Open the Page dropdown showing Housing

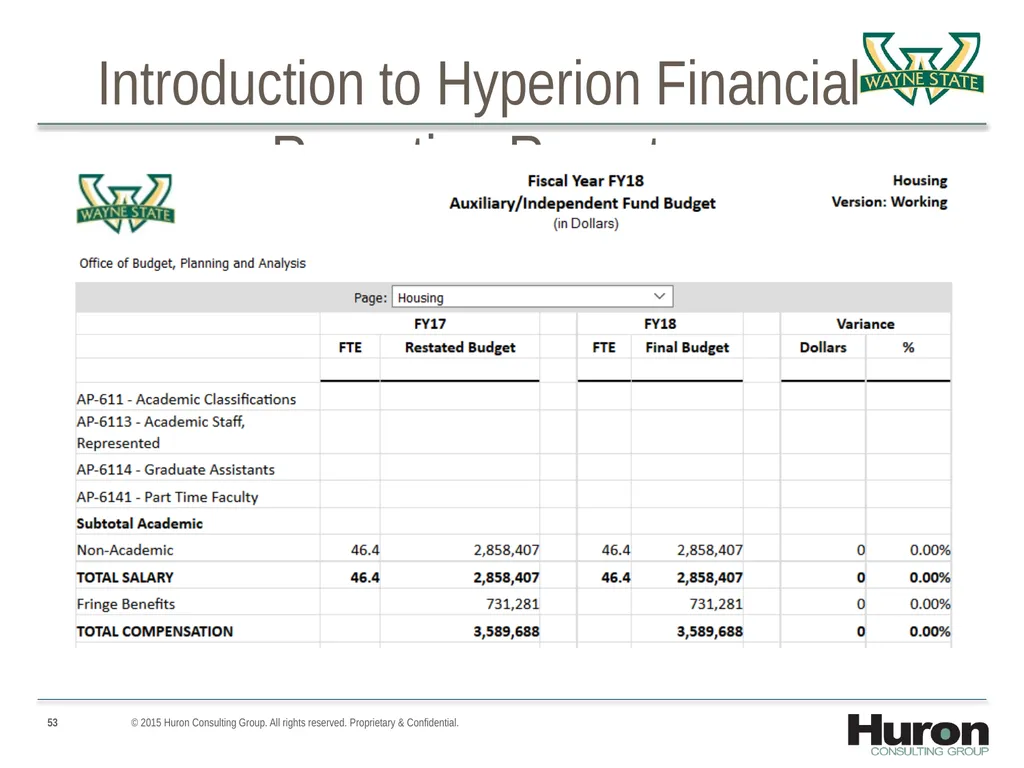(532, 297)
